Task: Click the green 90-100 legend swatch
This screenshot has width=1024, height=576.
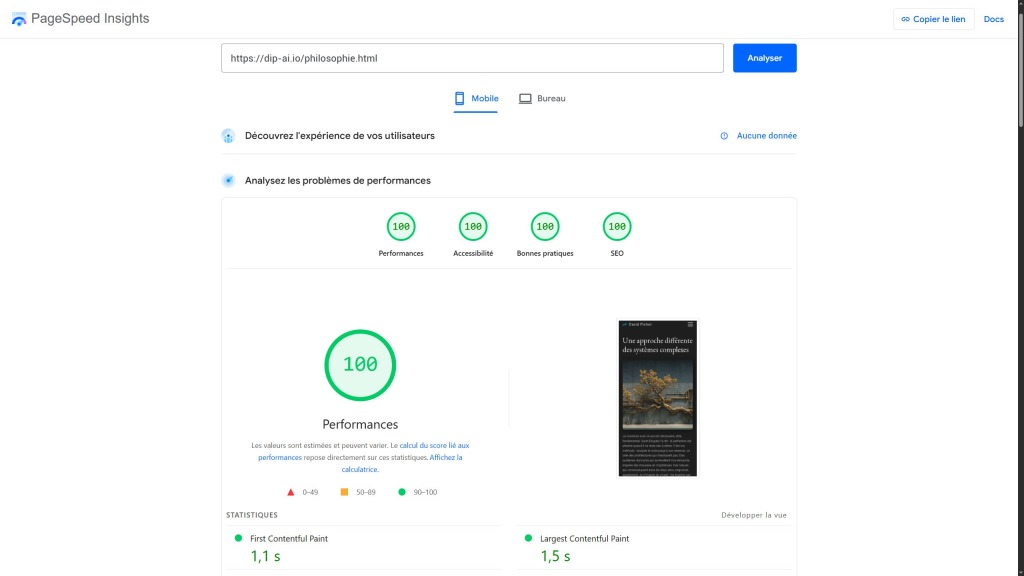Action: [400, 491]
